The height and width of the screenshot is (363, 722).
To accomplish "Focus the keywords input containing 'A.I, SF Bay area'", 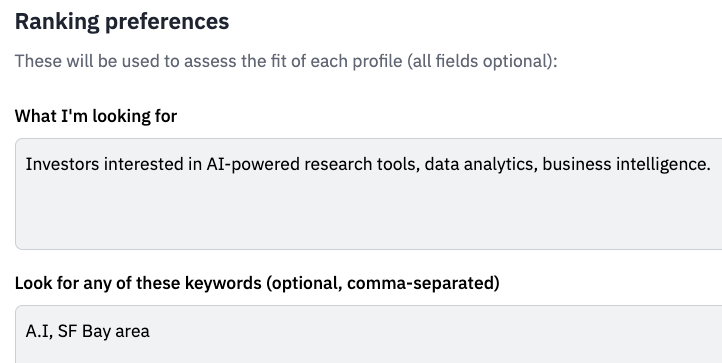I will pos(368,334).
